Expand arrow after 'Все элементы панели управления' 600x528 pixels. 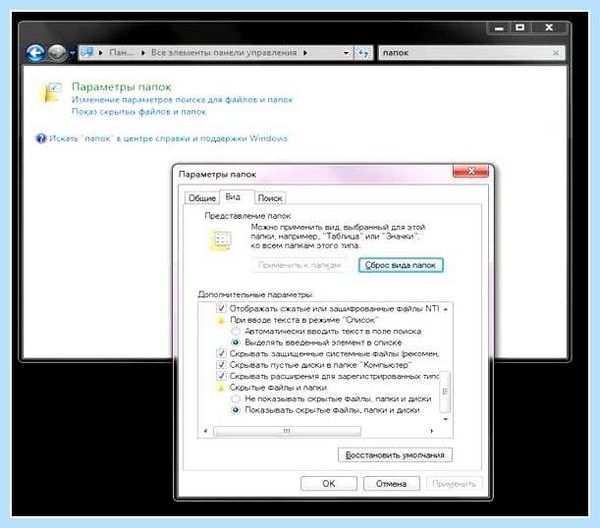click(305, 53)
